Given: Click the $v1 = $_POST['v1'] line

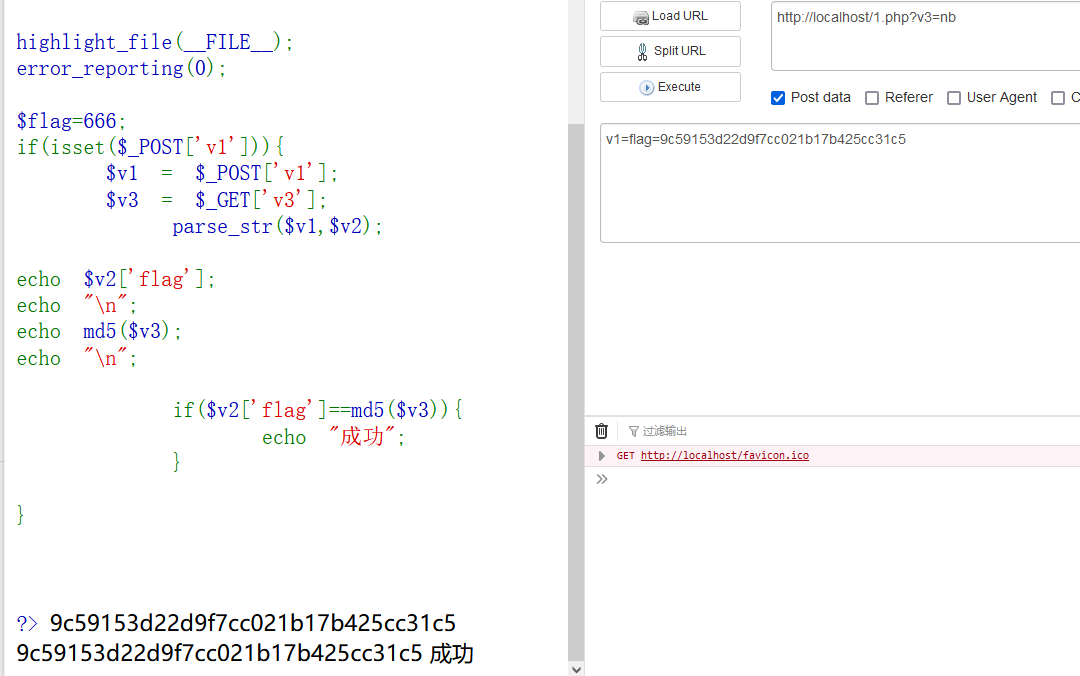Looking at the screenshot, I should (x=222, y=173).
